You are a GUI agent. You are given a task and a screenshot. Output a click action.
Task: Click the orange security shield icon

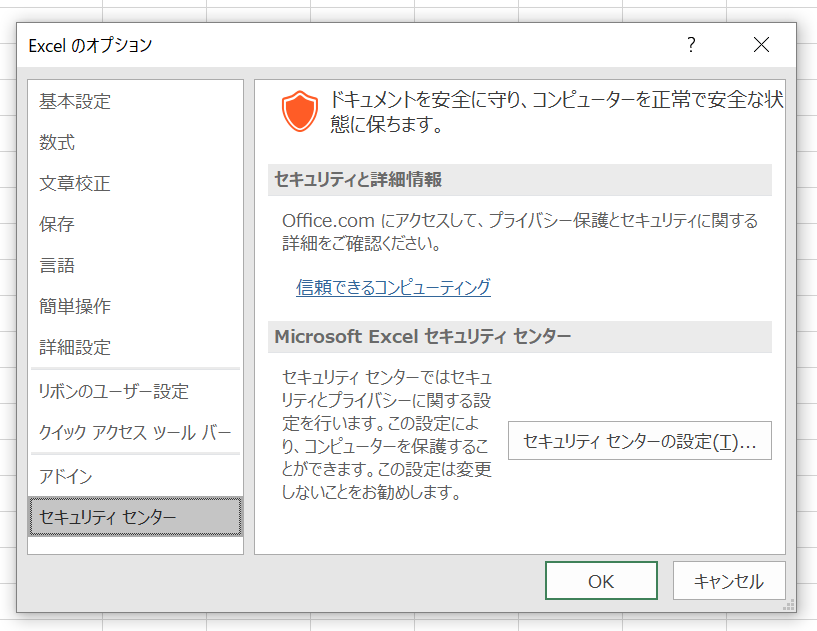tap(300, 111)
